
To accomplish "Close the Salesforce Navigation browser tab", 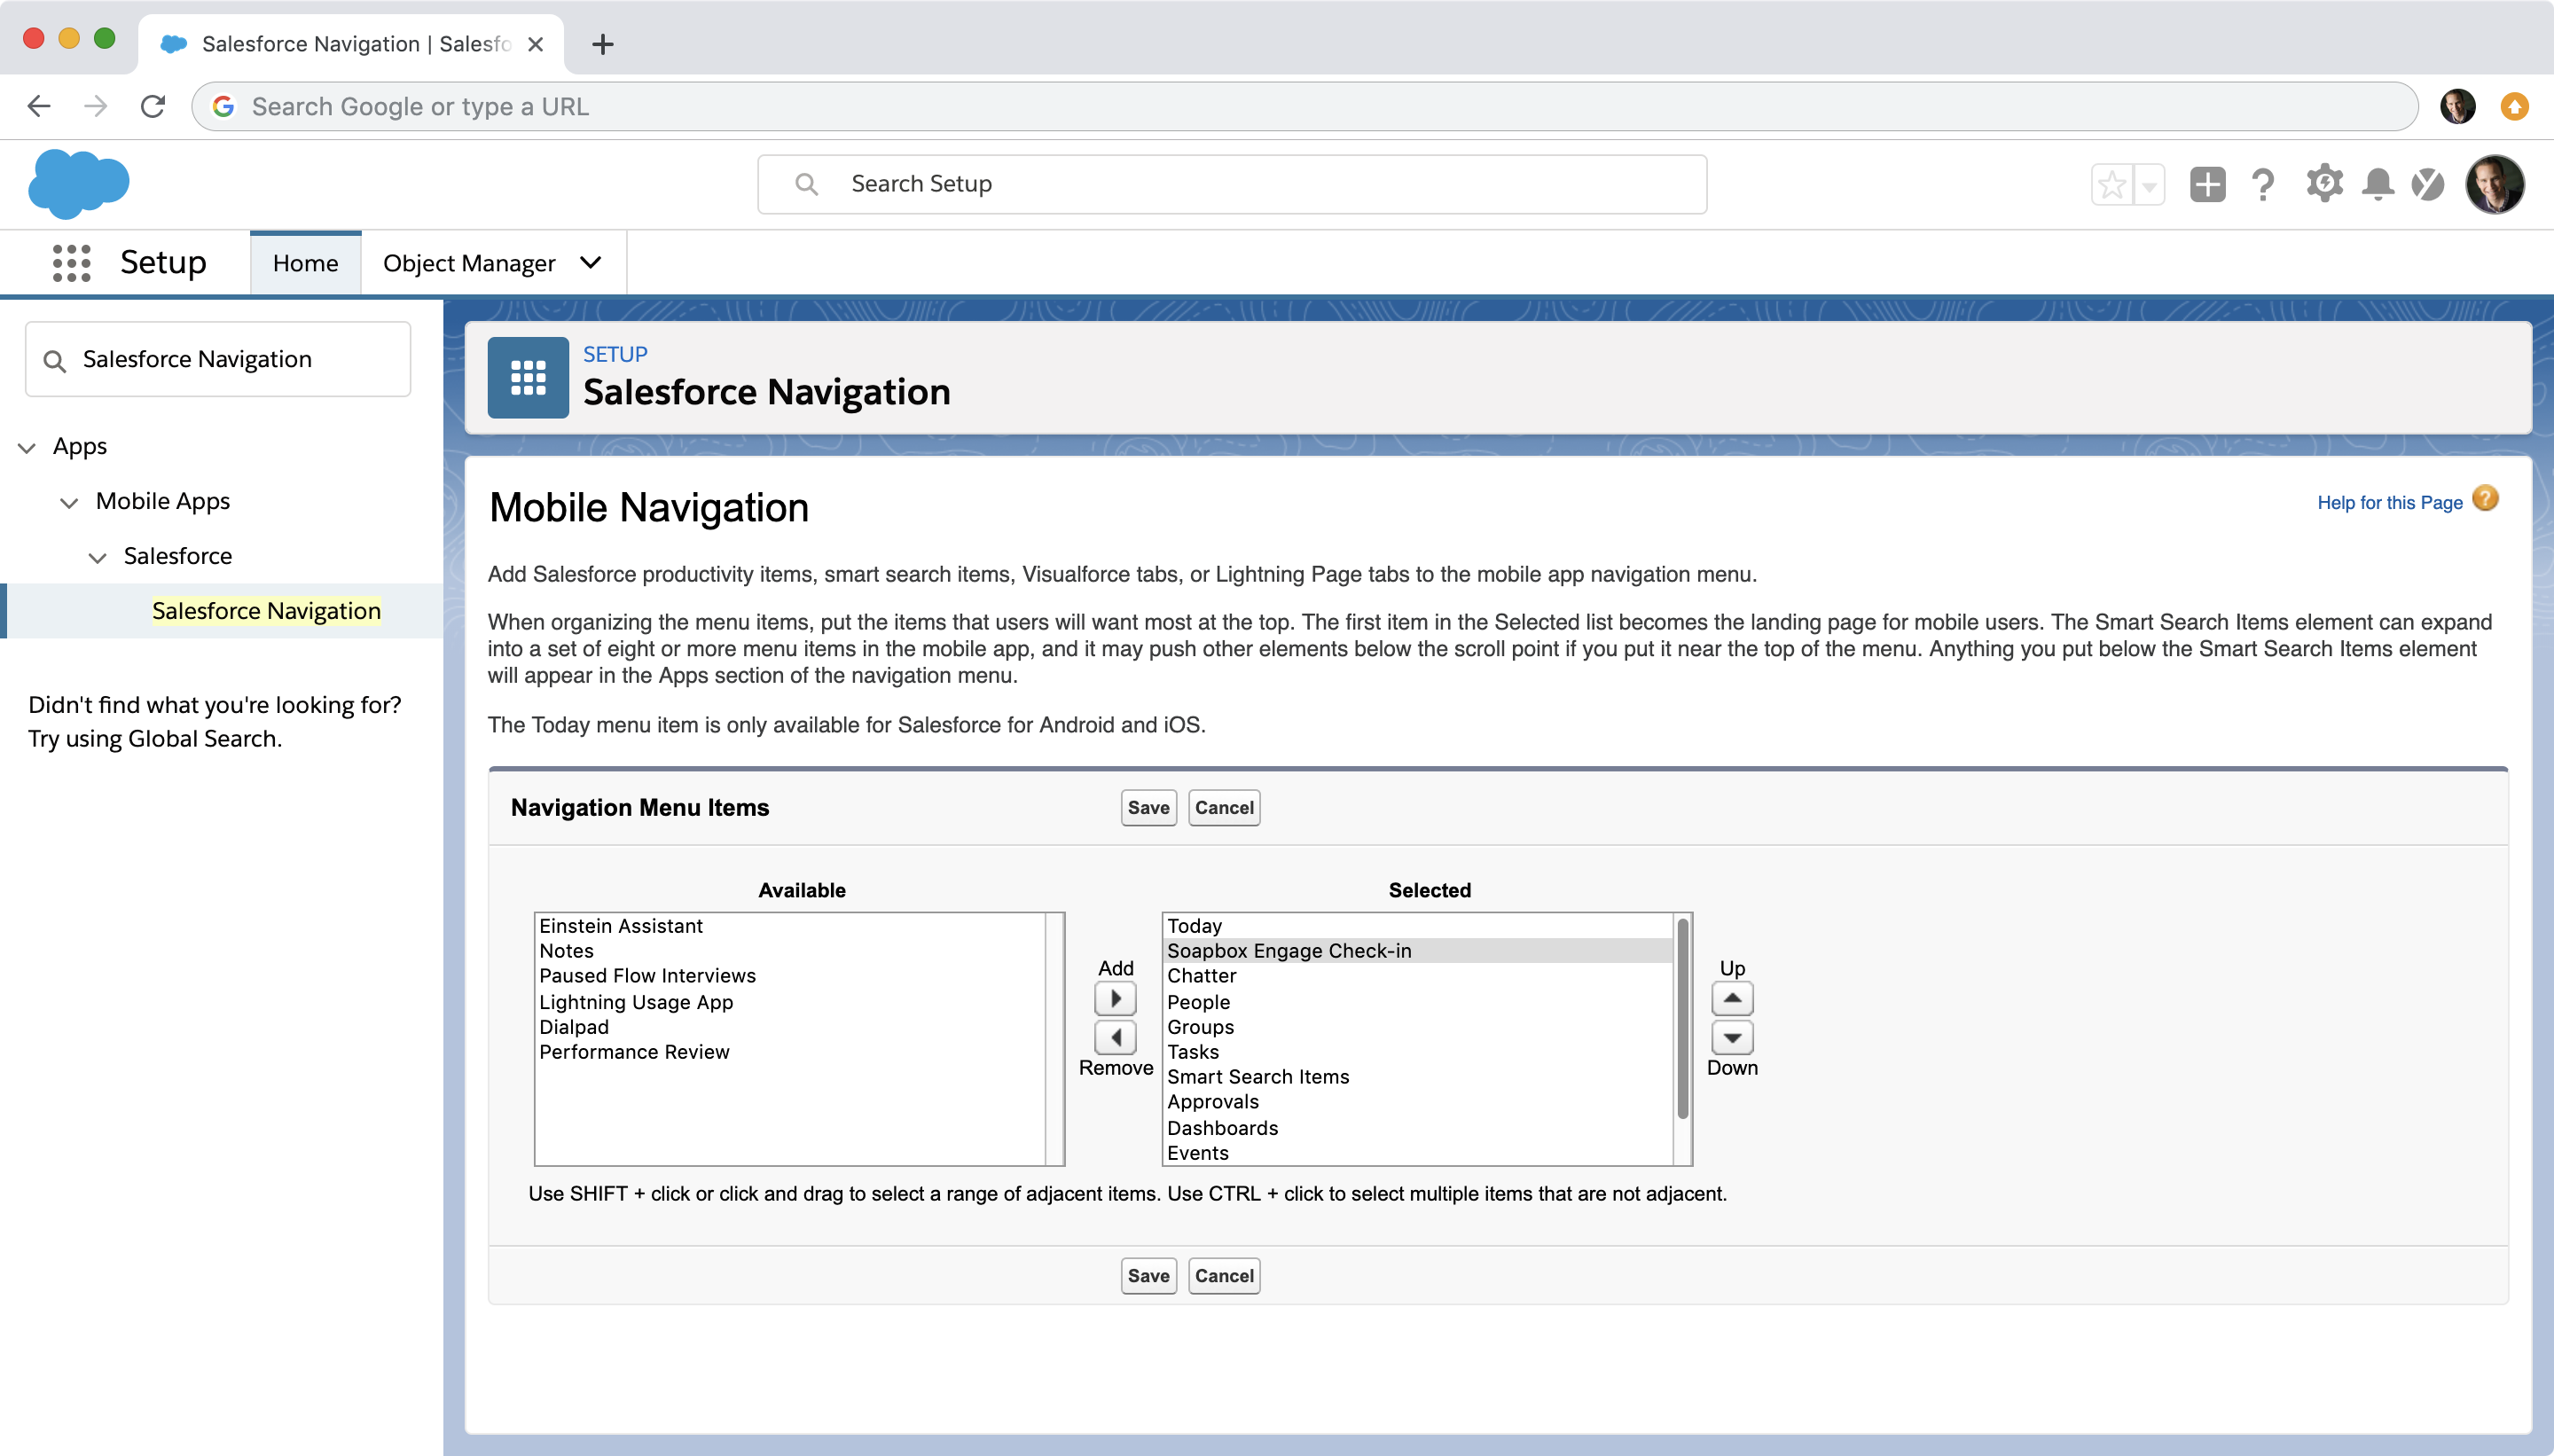I will coord(536,44).
